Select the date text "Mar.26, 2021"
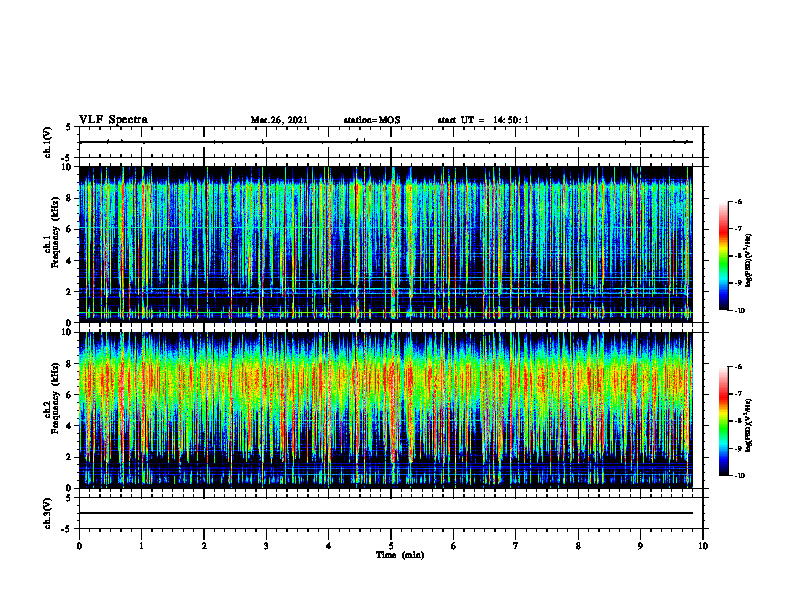The width and height of the screenshot is (792, 612). [x=279, y=120]
